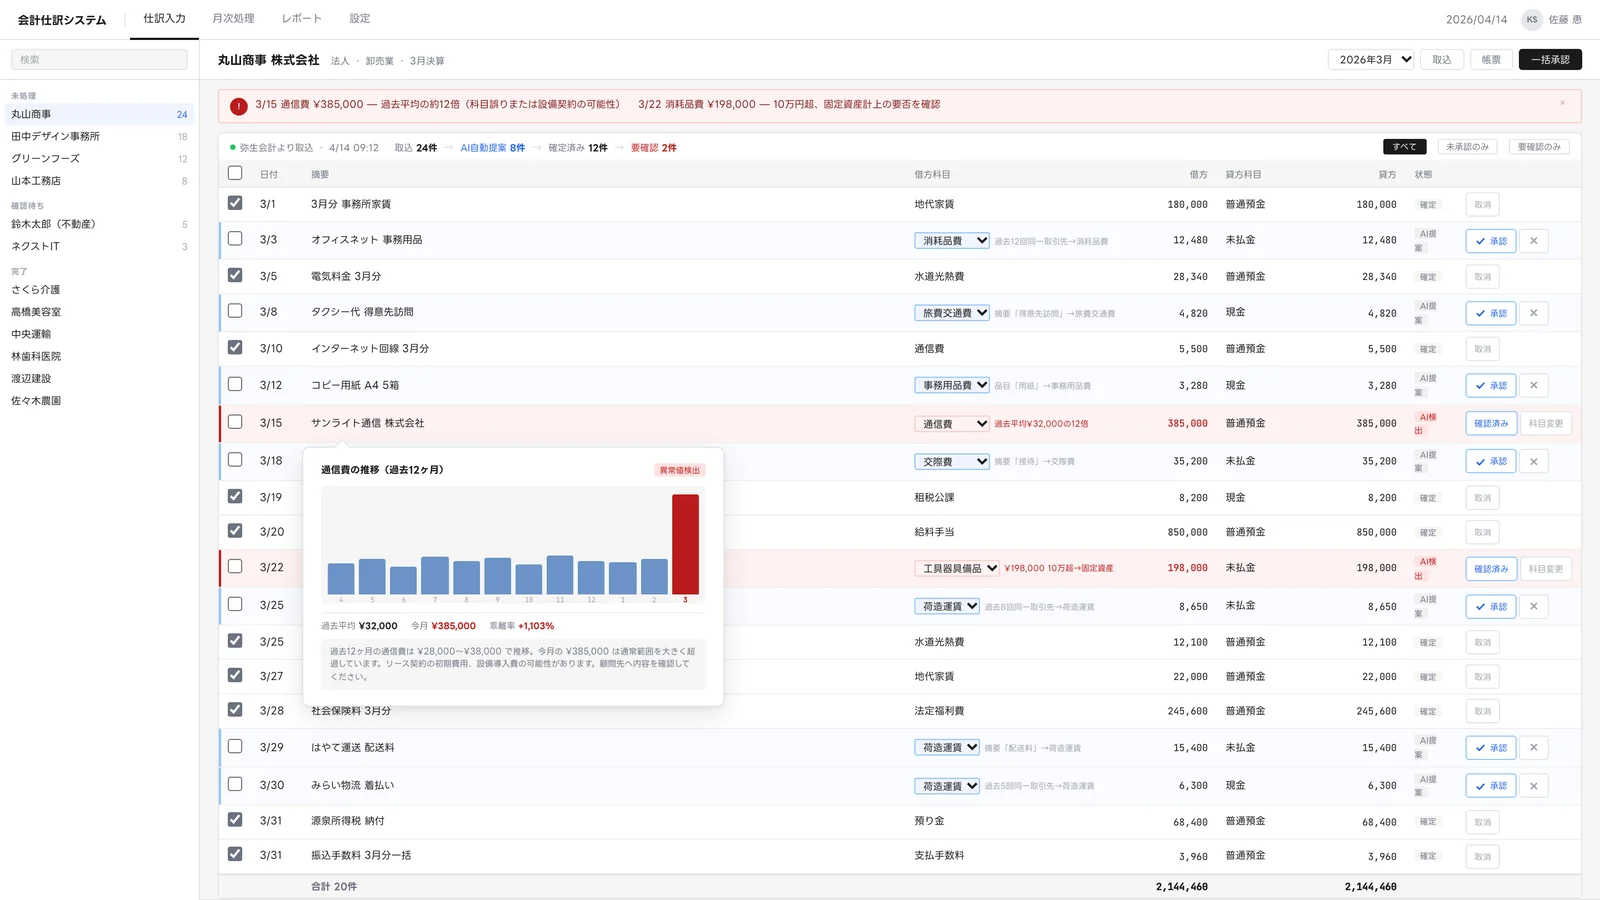Reject the 3/12 コピー用紙 row with X
This screenshot has height=900, width=1600.
1533,385
